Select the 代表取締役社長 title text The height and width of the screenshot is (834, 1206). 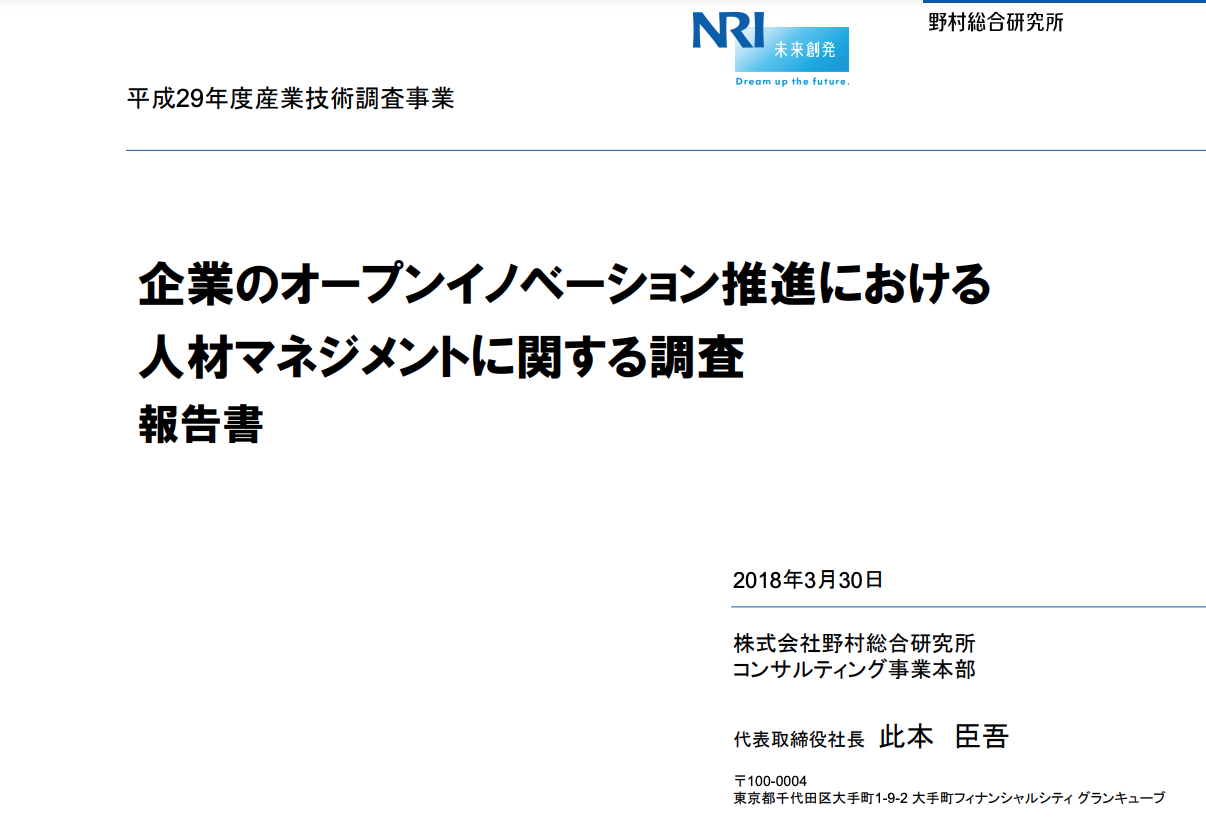pos(799,740)
